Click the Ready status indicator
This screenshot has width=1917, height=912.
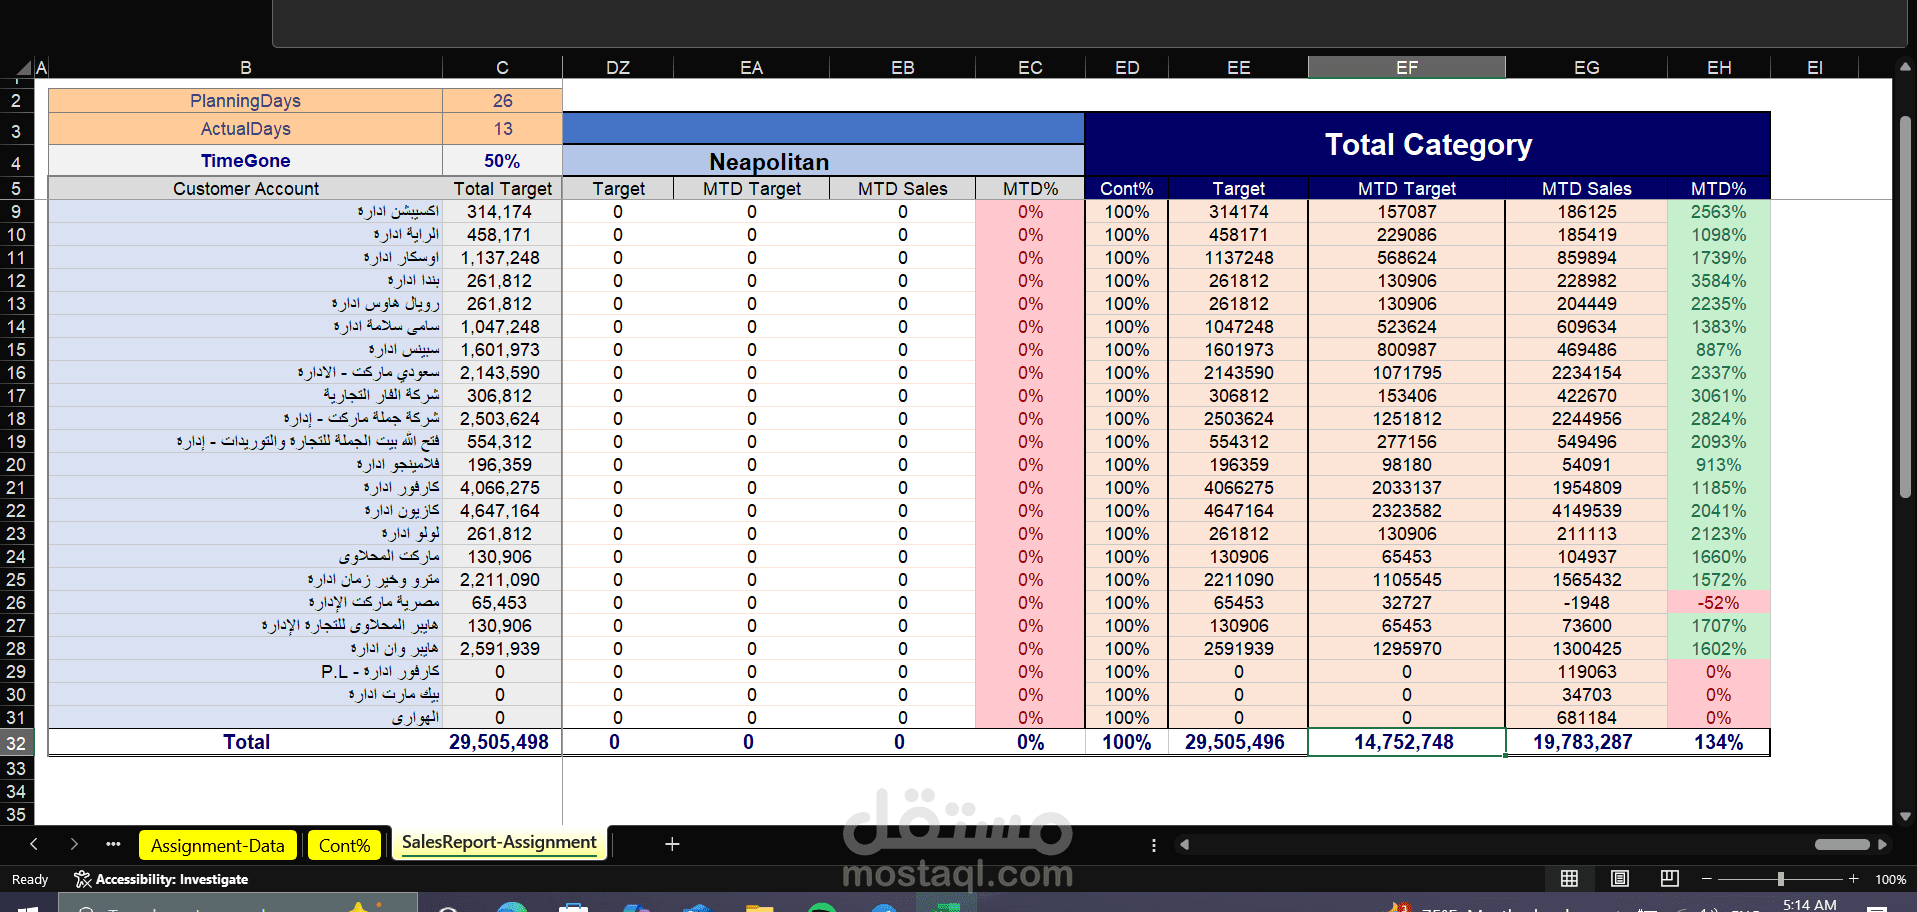click(x=30, y=879)
